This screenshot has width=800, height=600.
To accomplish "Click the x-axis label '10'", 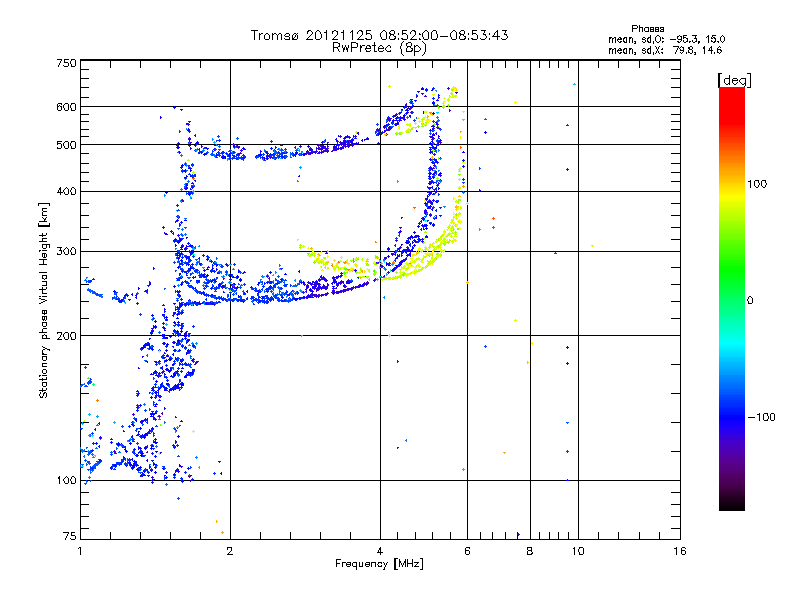I will click(578, 551).
